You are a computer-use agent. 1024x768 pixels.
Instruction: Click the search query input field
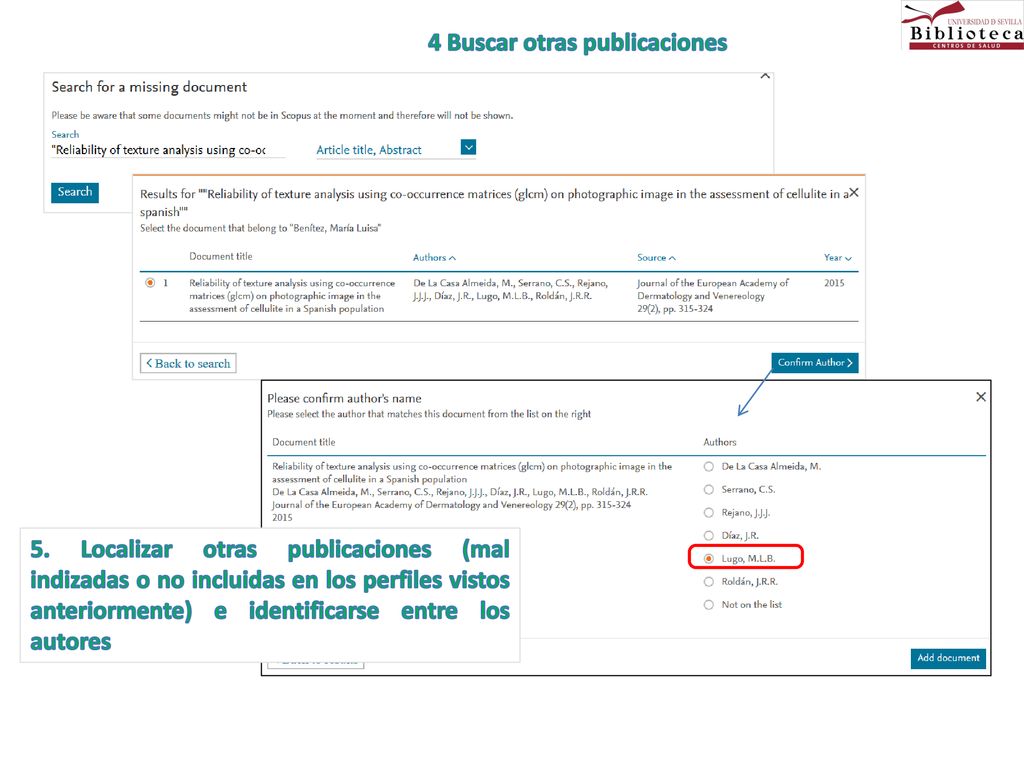168,150
